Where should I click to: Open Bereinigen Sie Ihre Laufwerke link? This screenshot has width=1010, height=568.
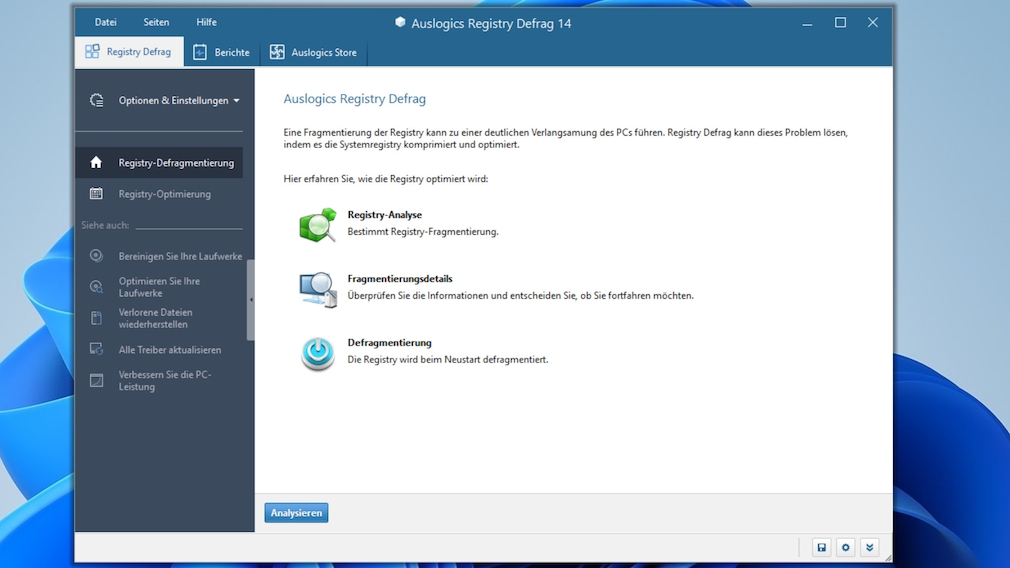pyautogui.click(x=180, y=256)
